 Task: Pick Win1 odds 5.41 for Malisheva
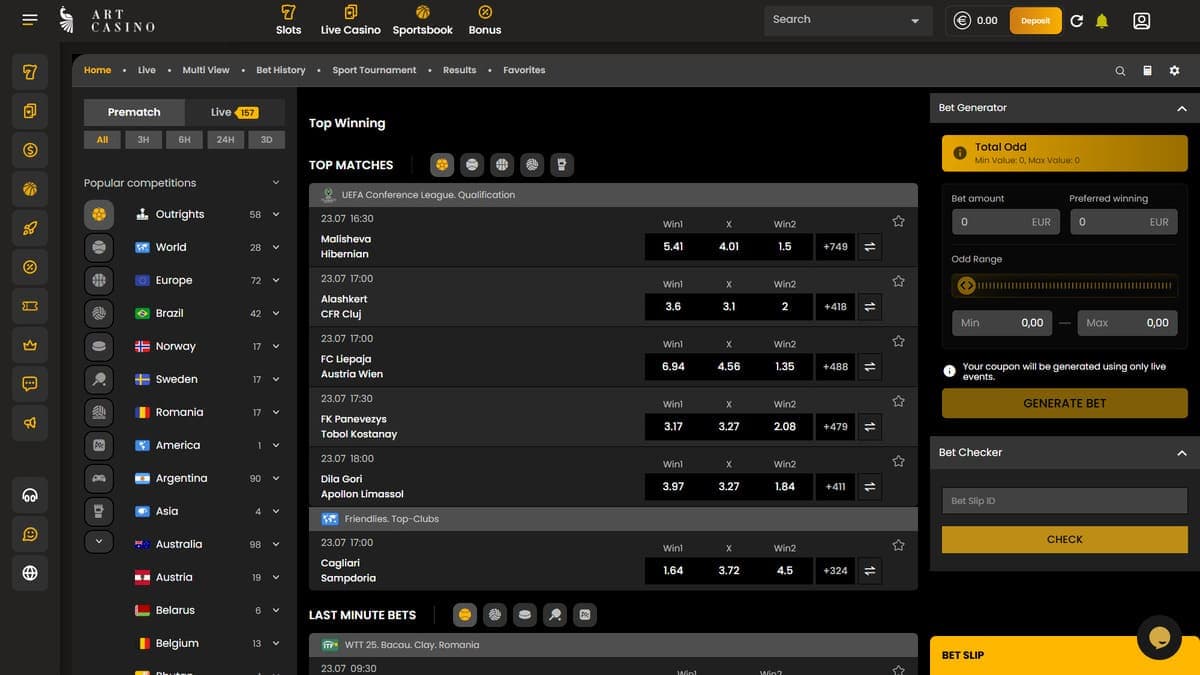673,246
